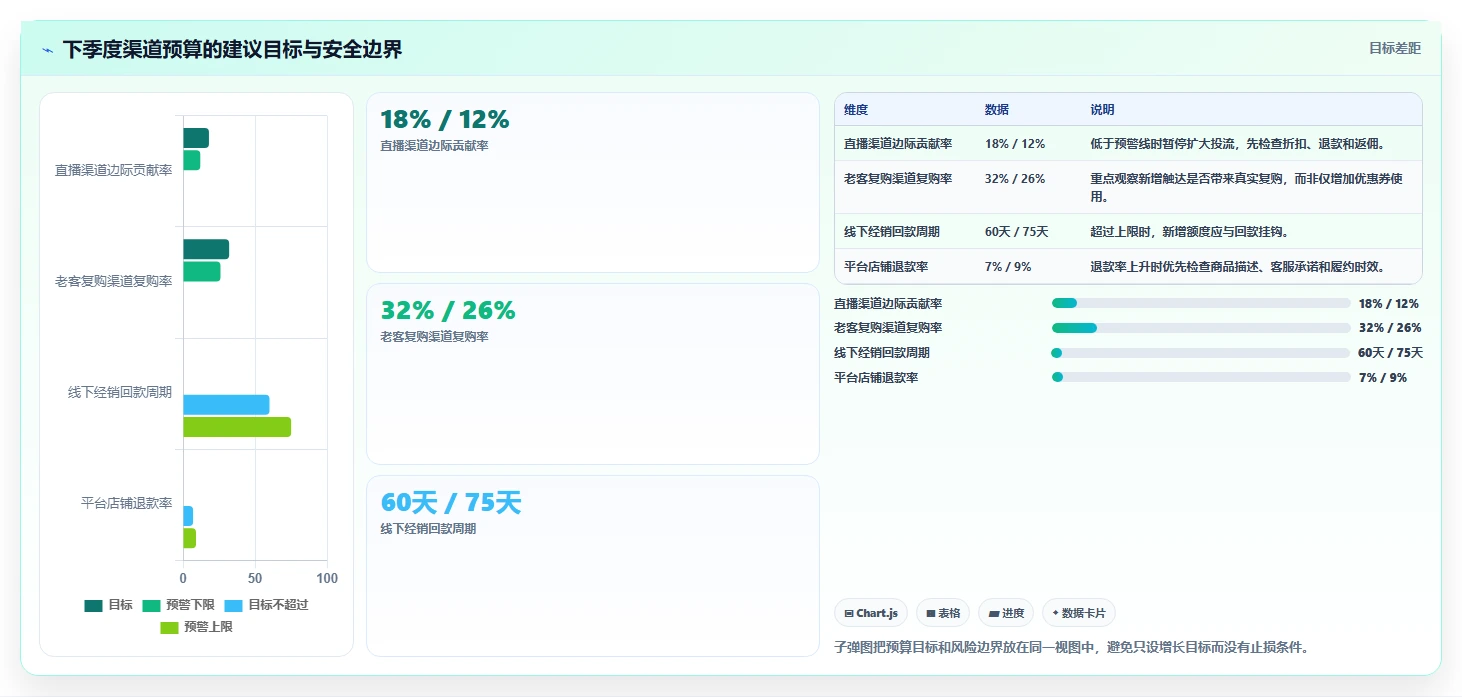Click table value 32% / 26%
The width and height of the screenshot is (1462, 697).
point(1015,179)
